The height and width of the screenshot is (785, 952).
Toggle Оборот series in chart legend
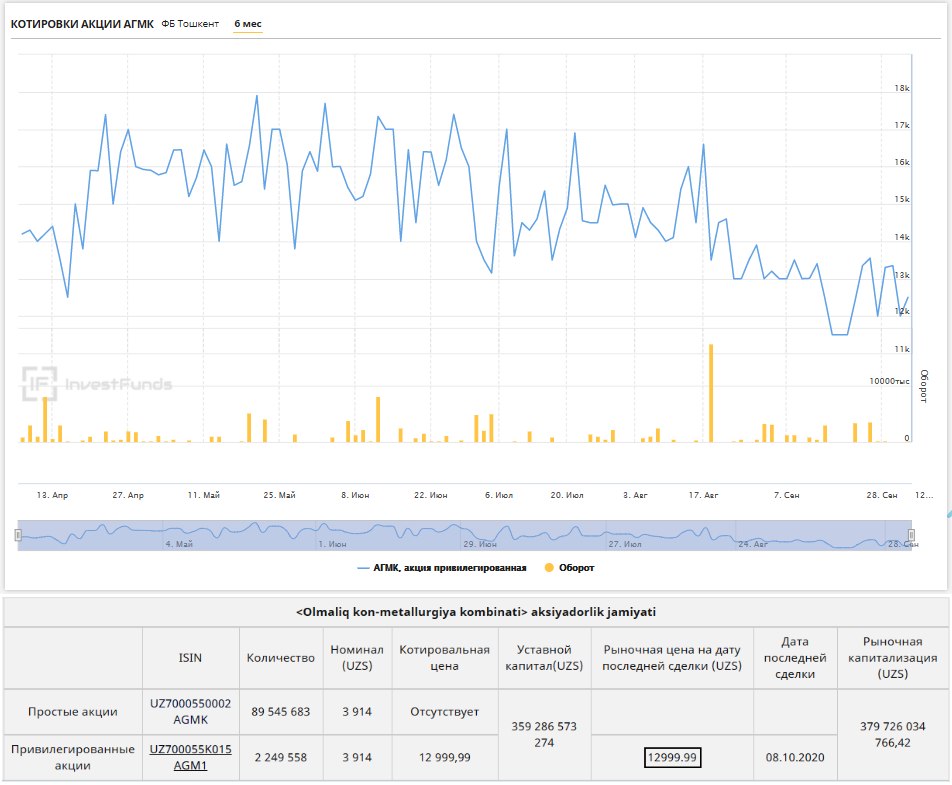tap(570, 568)
